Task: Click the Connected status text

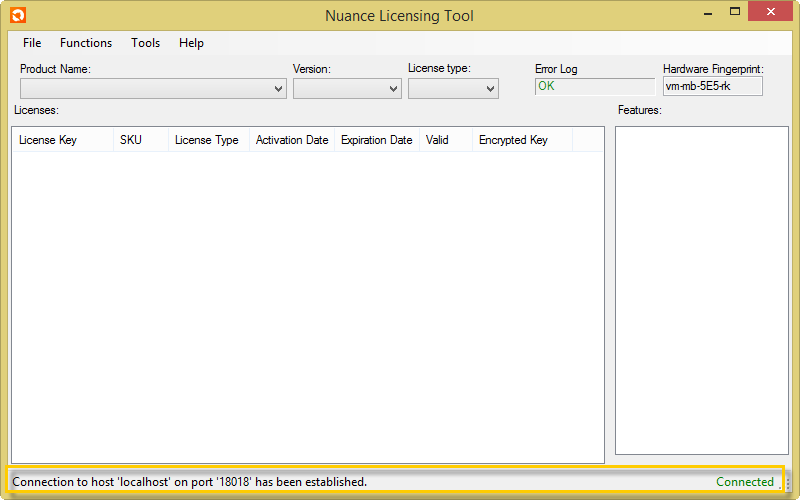Action: click(745, 482)
